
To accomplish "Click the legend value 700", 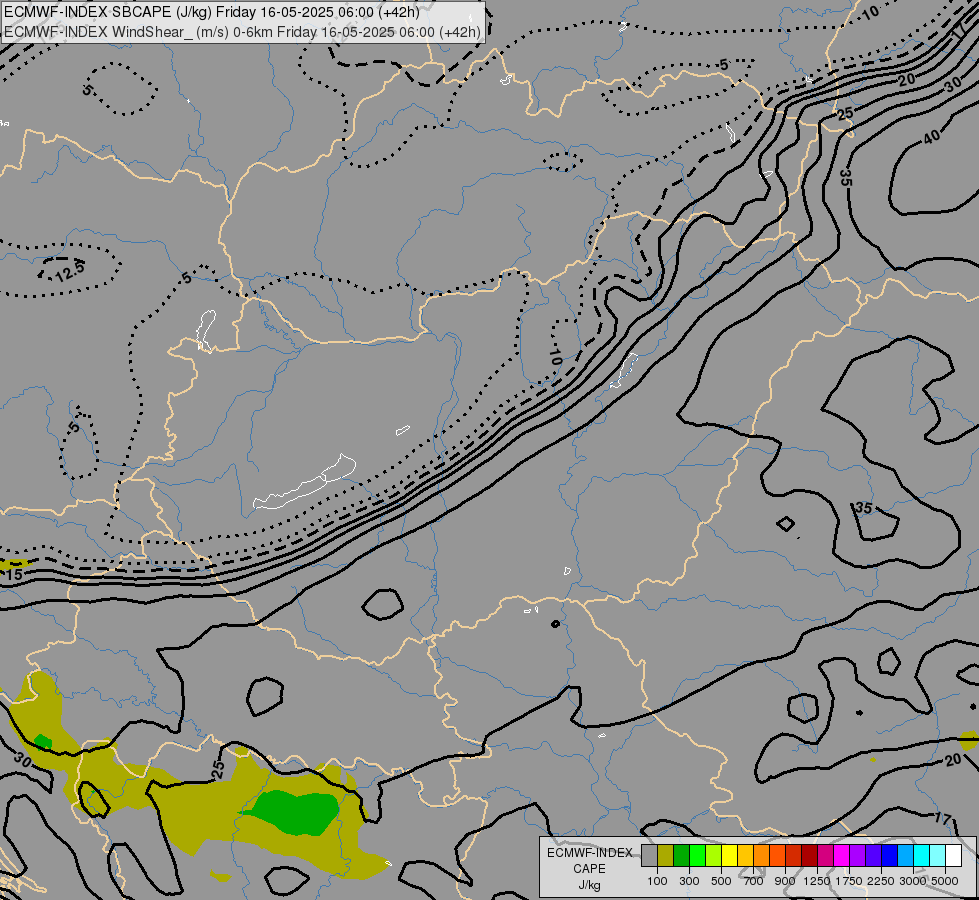I will 754,881.
